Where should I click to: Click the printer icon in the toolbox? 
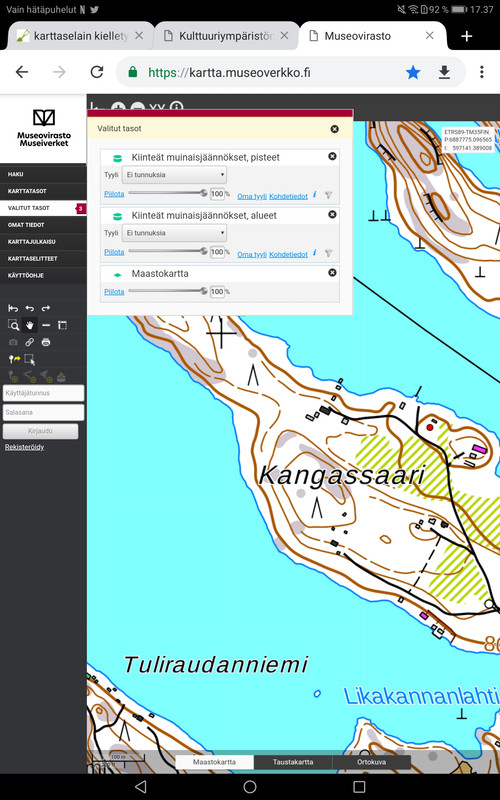pyautogui.click(x=46, y=342)
